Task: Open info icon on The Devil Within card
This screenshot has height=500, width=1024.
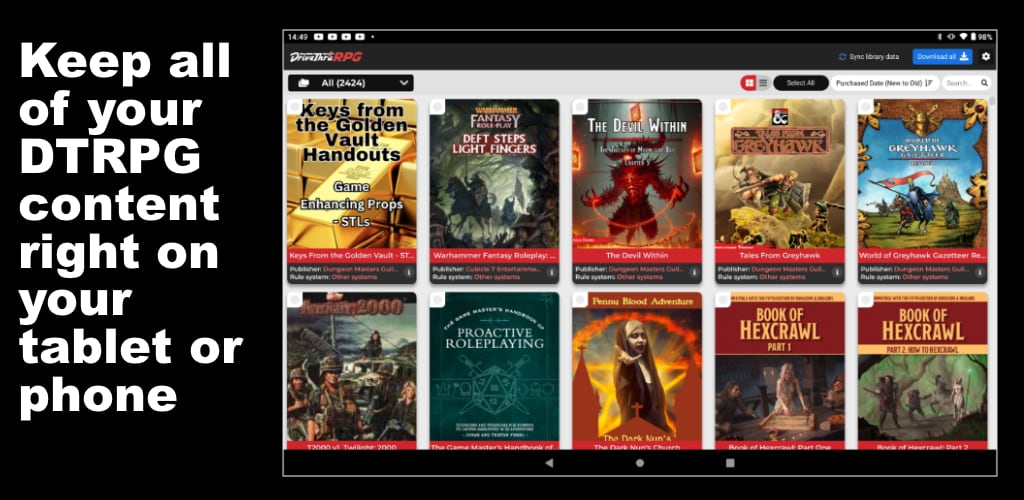Action: click(694, 272)
